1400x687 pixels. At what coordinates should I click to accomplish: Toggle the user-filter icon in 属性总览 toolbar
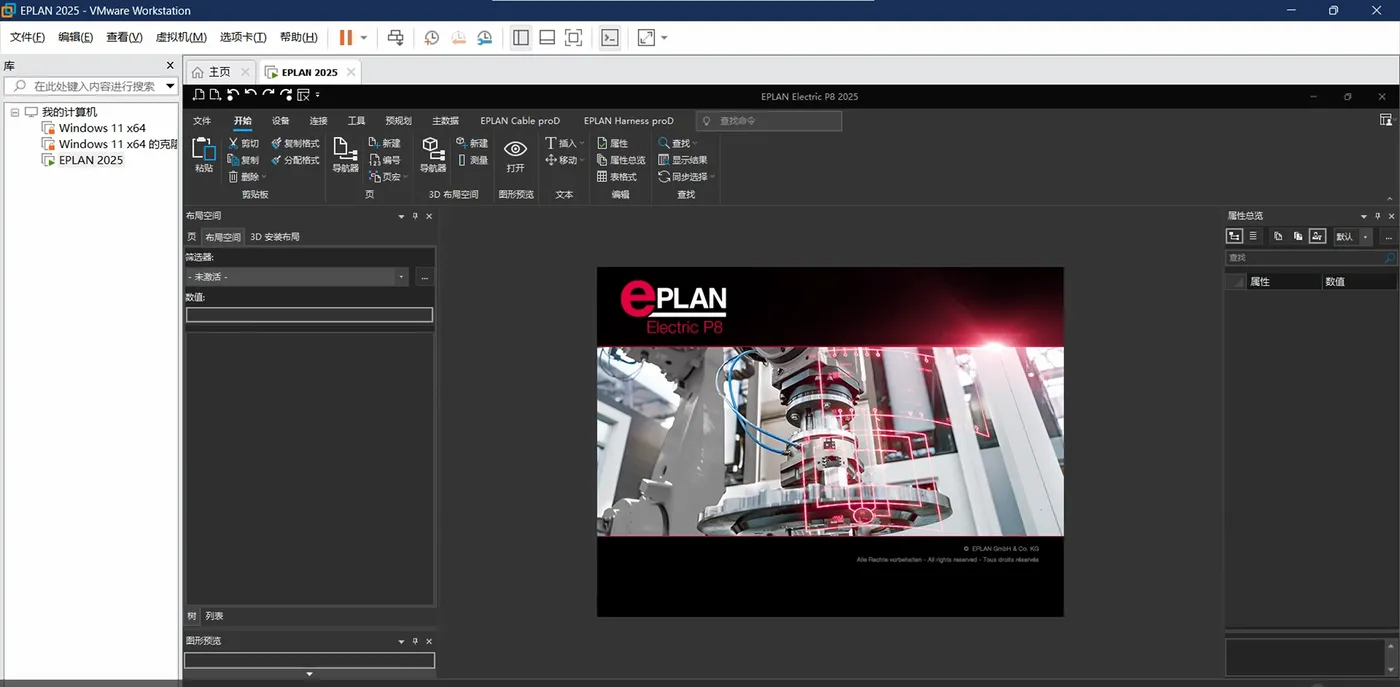(1318, 236)
